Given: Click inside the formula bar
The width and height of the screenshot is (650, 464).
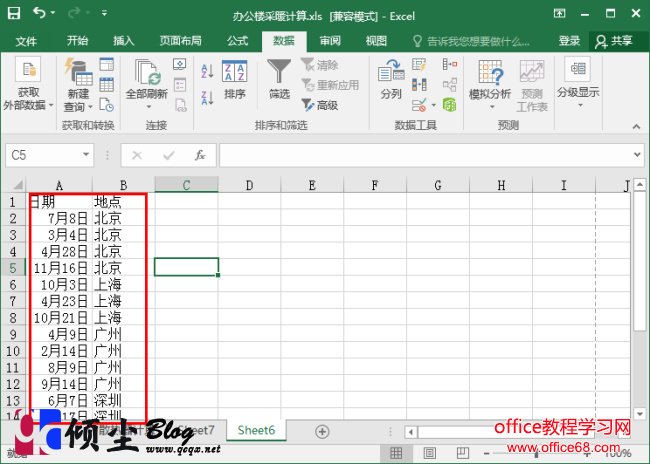Looking at the screenshot, I should tap(426, 155).
